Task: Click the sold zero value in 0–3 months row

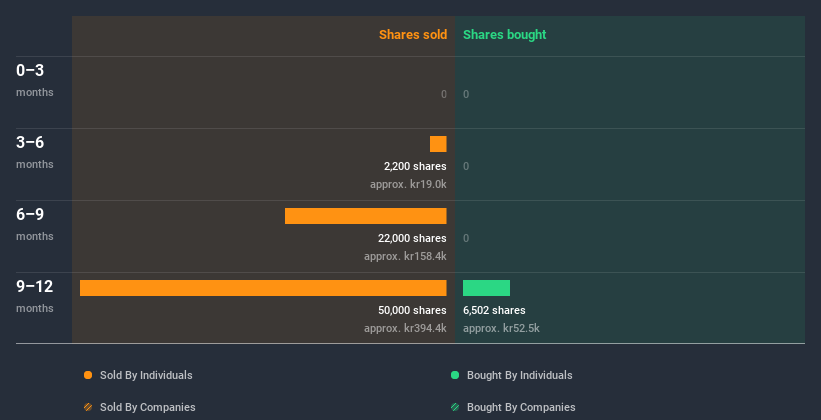Action: click(444, 94)
